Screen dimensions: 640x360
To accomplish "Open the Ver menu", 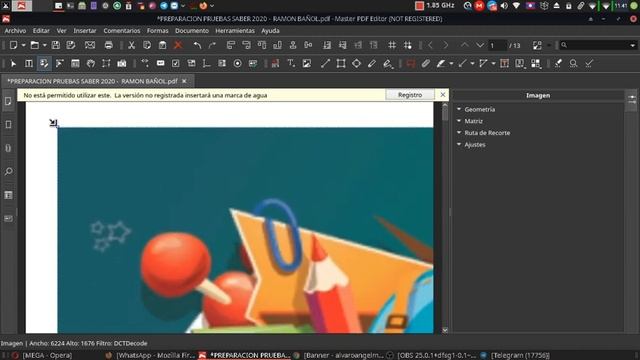I will pyautogui.click(x=62, y=31).
